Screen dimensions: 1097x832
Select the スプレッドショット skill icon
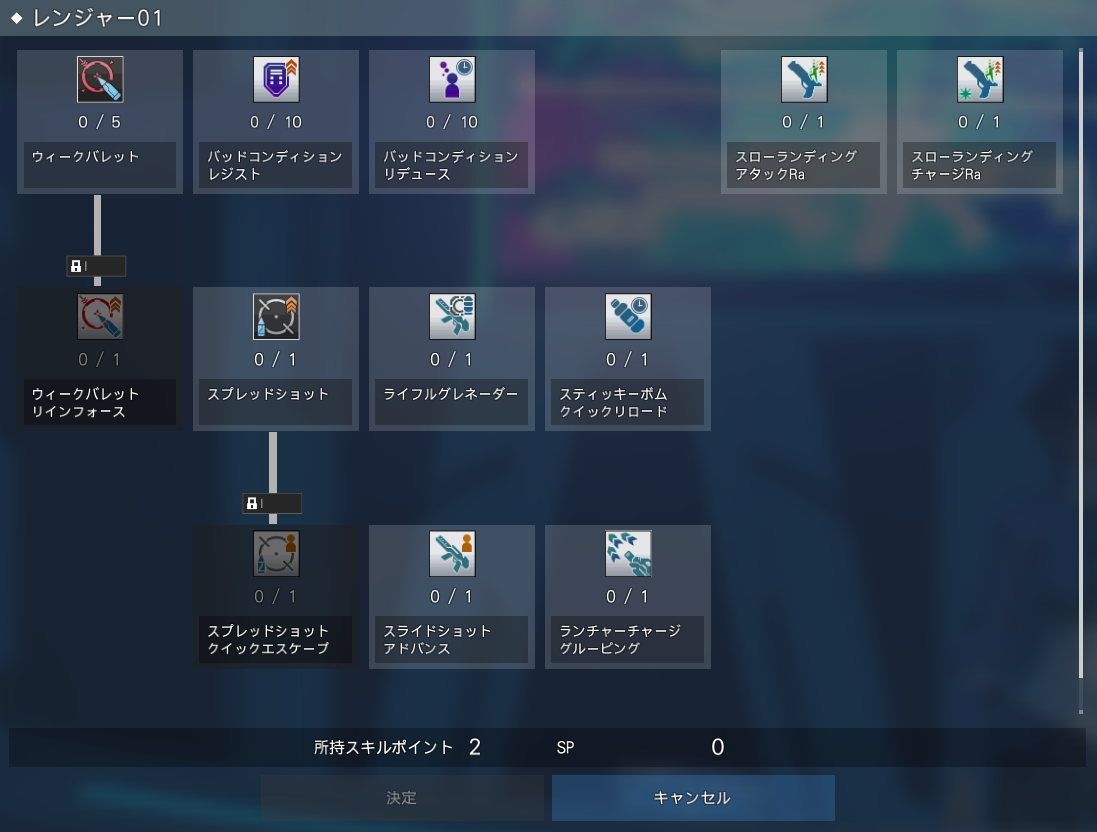[276, 316]
